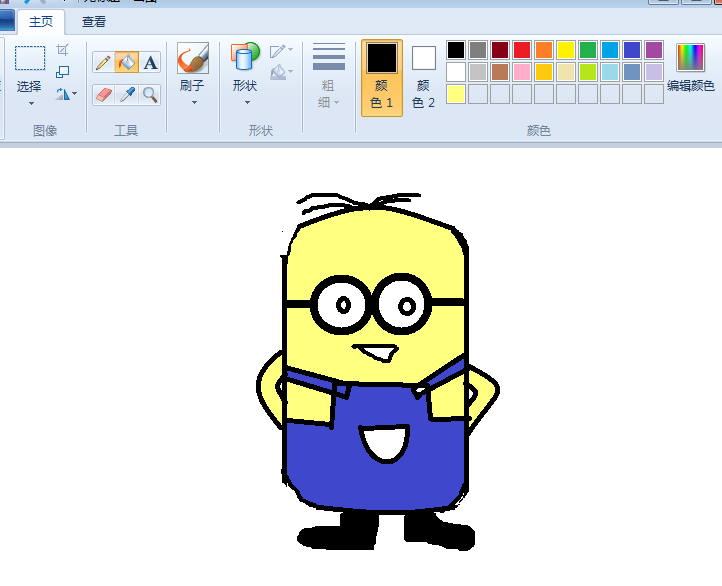
Task: Pick the dark gray color swatch
Action: coord(478,50)
